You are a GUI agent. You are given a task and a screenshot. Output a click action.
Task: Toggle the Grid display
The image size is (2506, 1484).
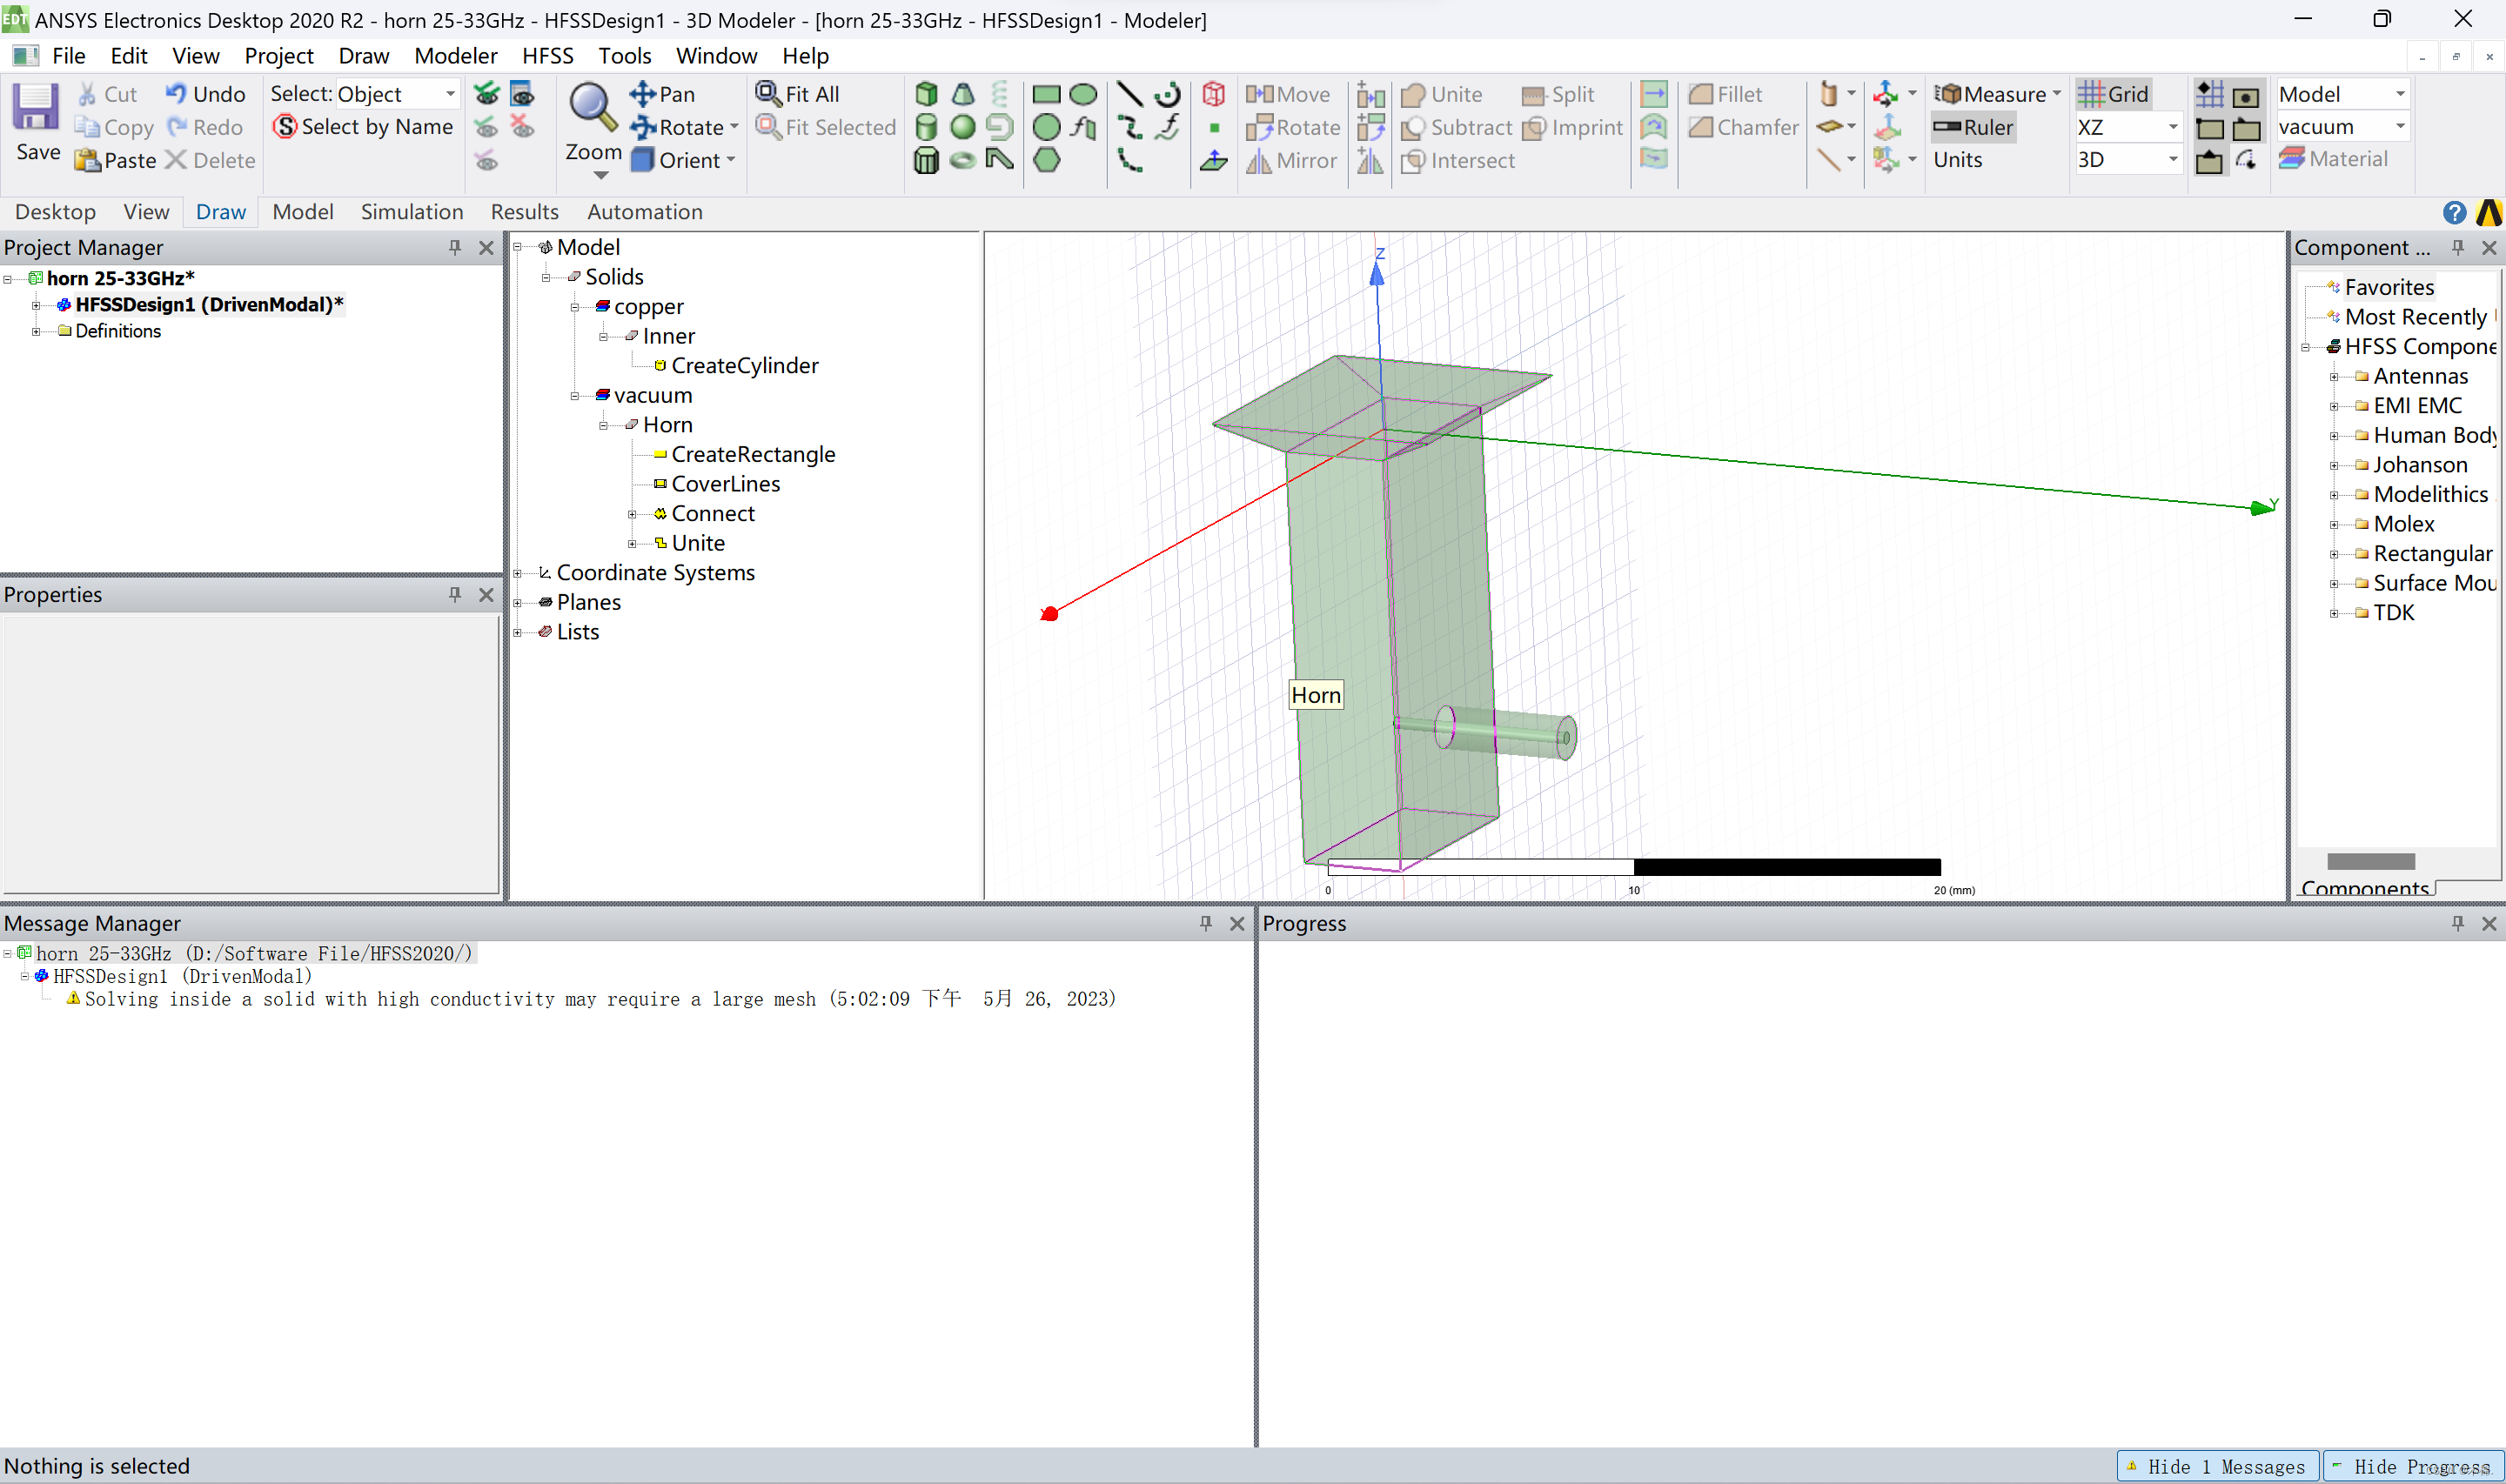pos(2113,94)
